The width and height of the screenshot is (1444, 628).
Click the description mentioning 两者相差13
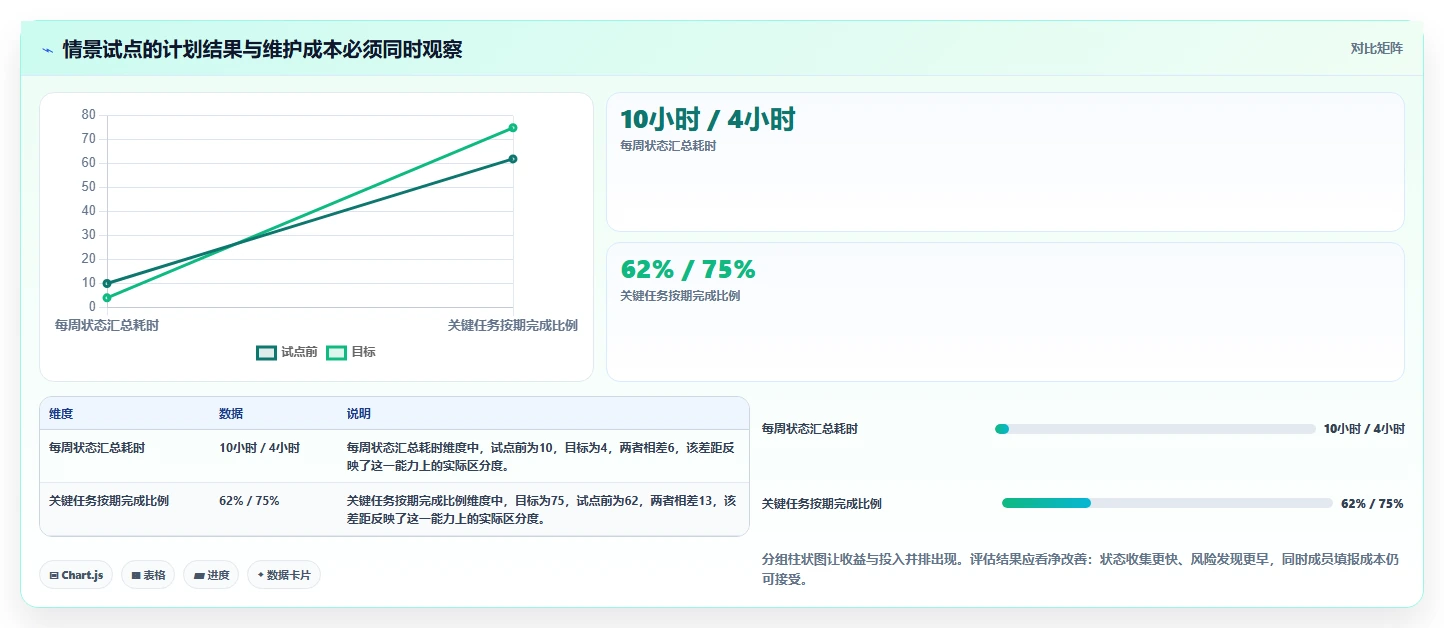(x=541, y=510)
